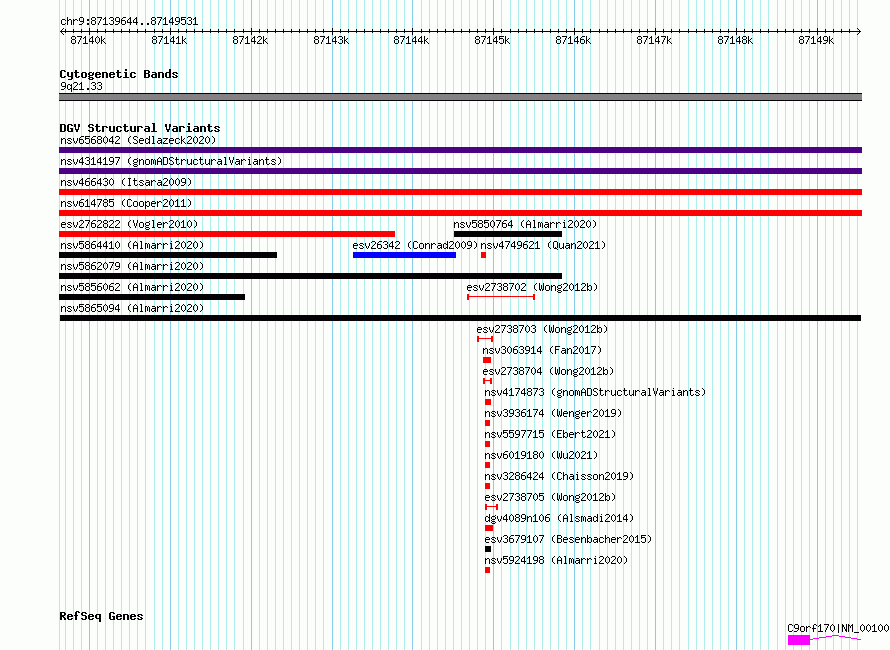Open nsv5864410 (Almarri2020) variant label

[x=132, y=245]
